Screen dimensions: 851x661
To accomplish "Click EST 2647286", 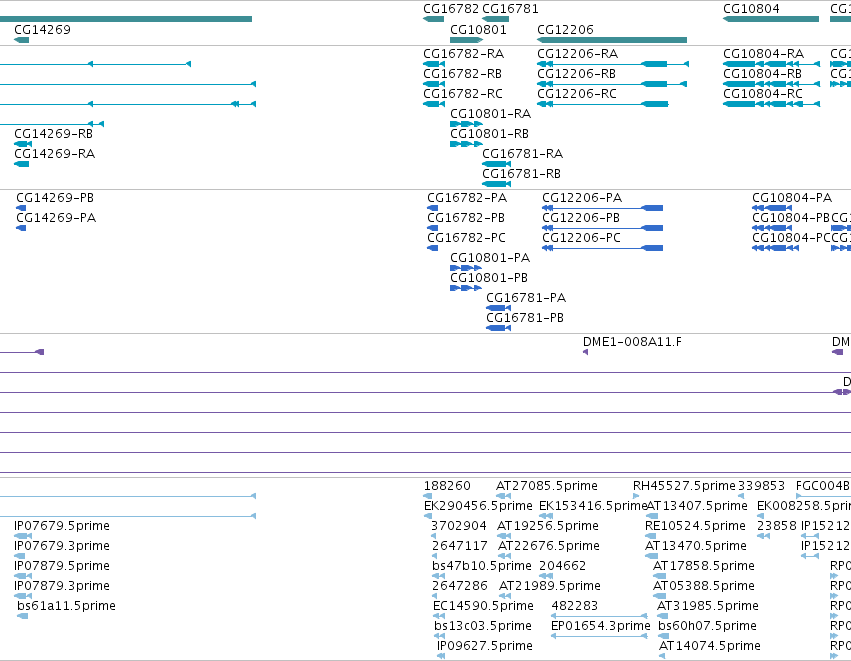I will [460, 586].
